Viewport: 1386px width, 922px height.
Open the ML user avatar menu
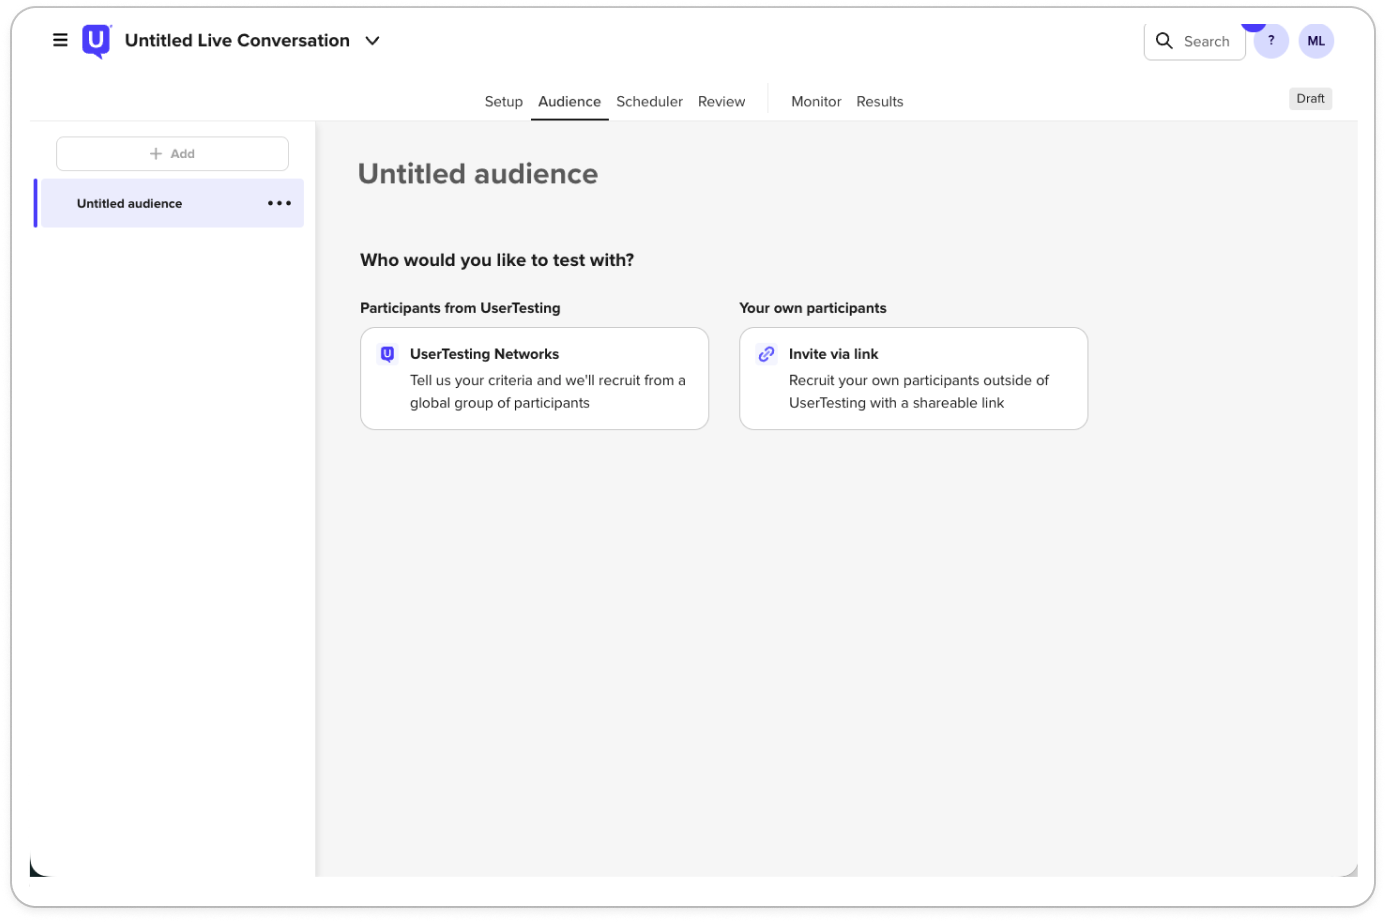click(x=1315, y=41)
